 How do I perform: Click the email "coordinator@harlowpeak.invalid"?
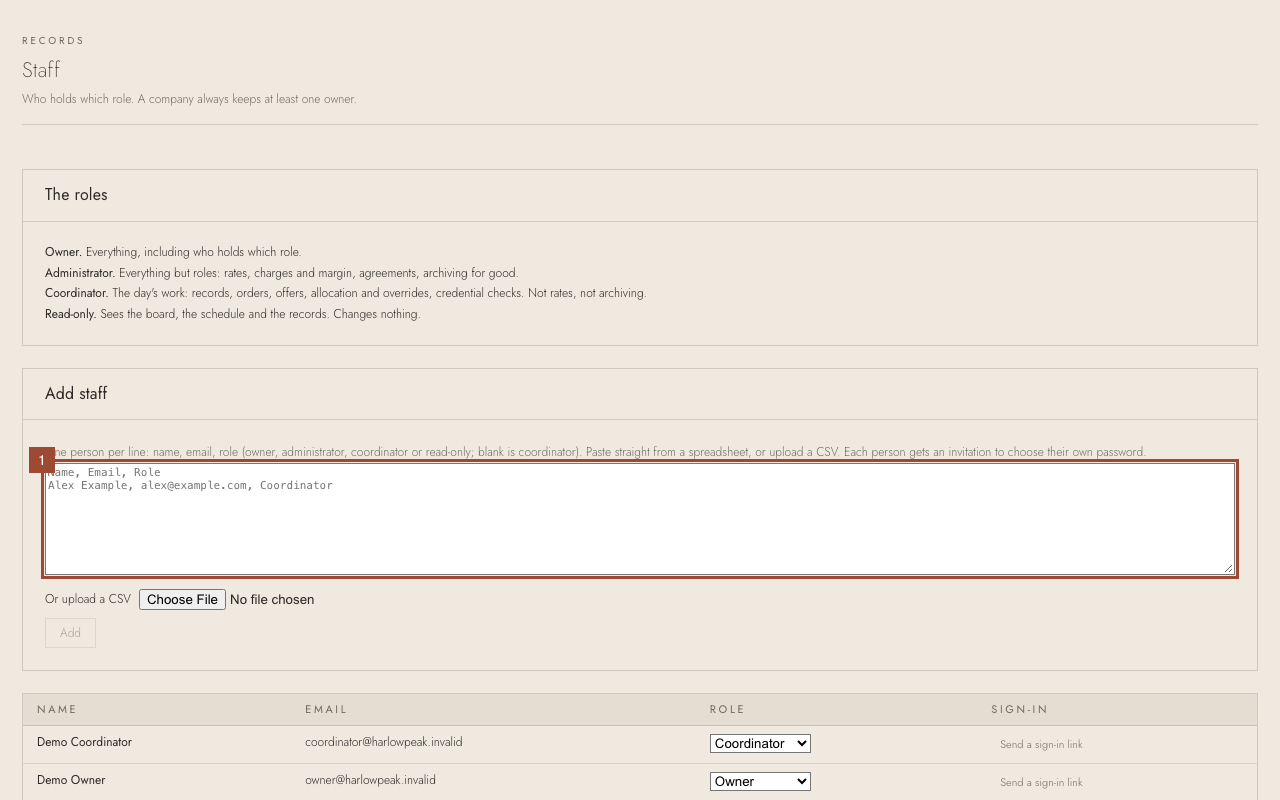384,742
